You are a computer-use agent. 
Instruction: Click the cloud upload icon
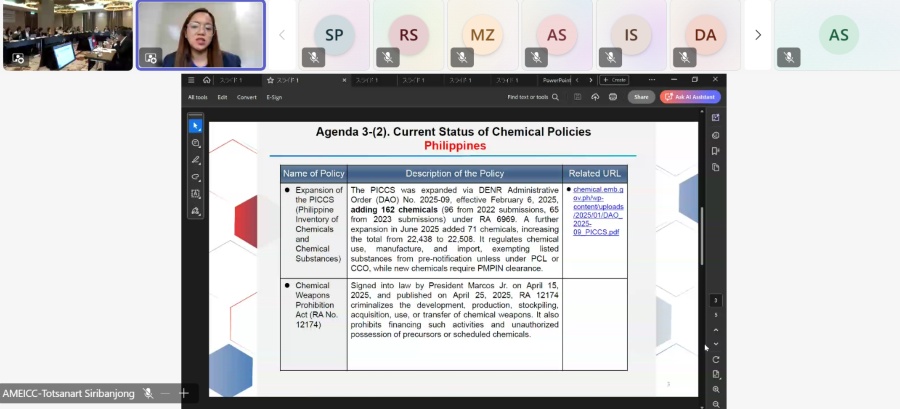click(x=595, y=97)
